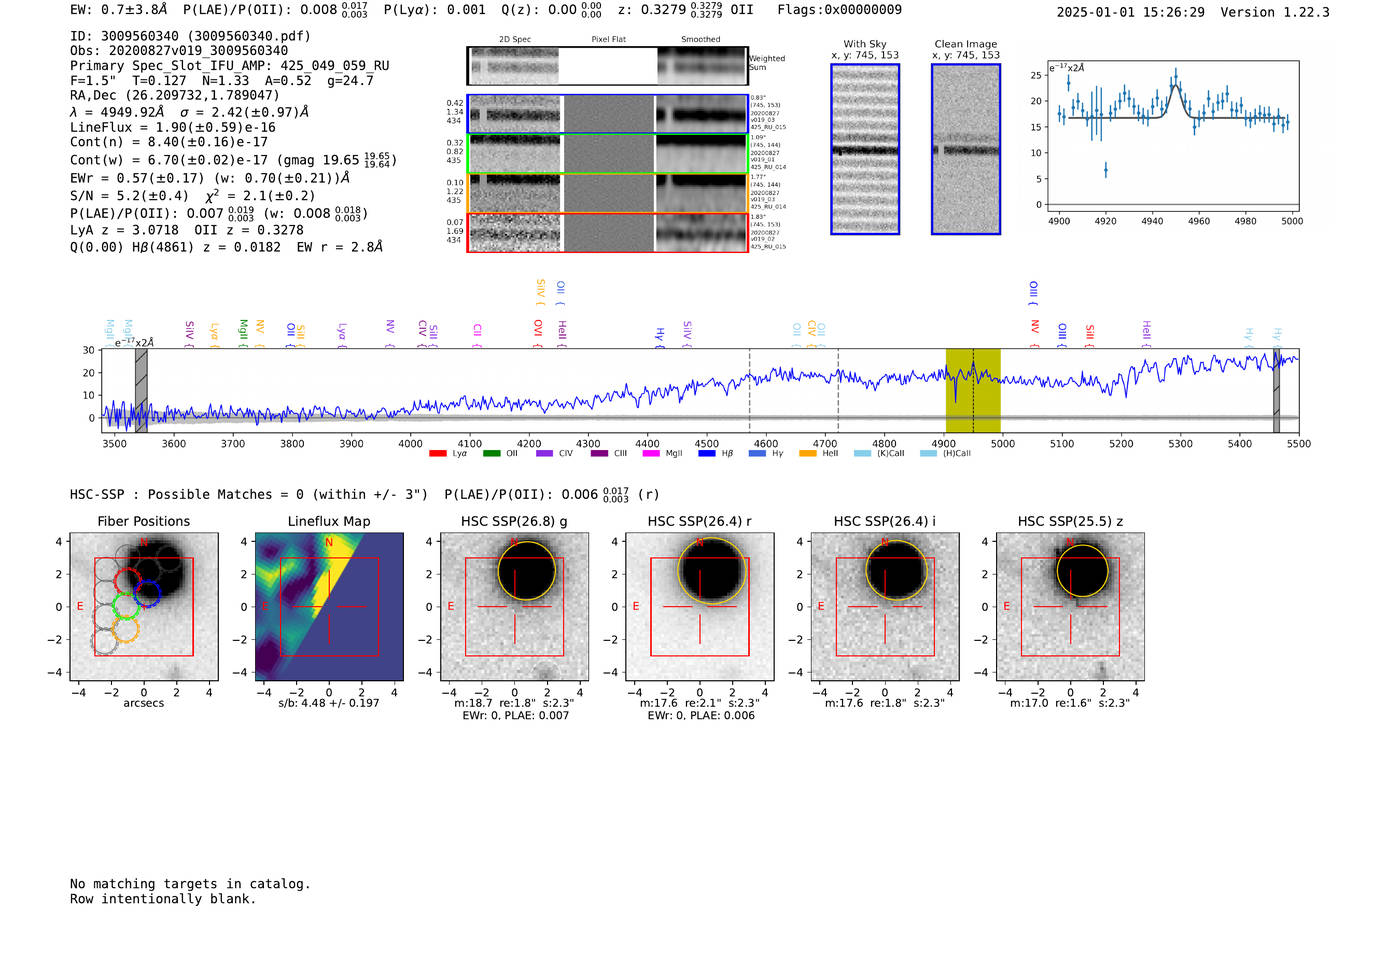Click the Cont(w) = 6.70(±0.02)e-17 value
Image resolution: width=1400 pixels, height=953 pixels.
coord(233,160)
